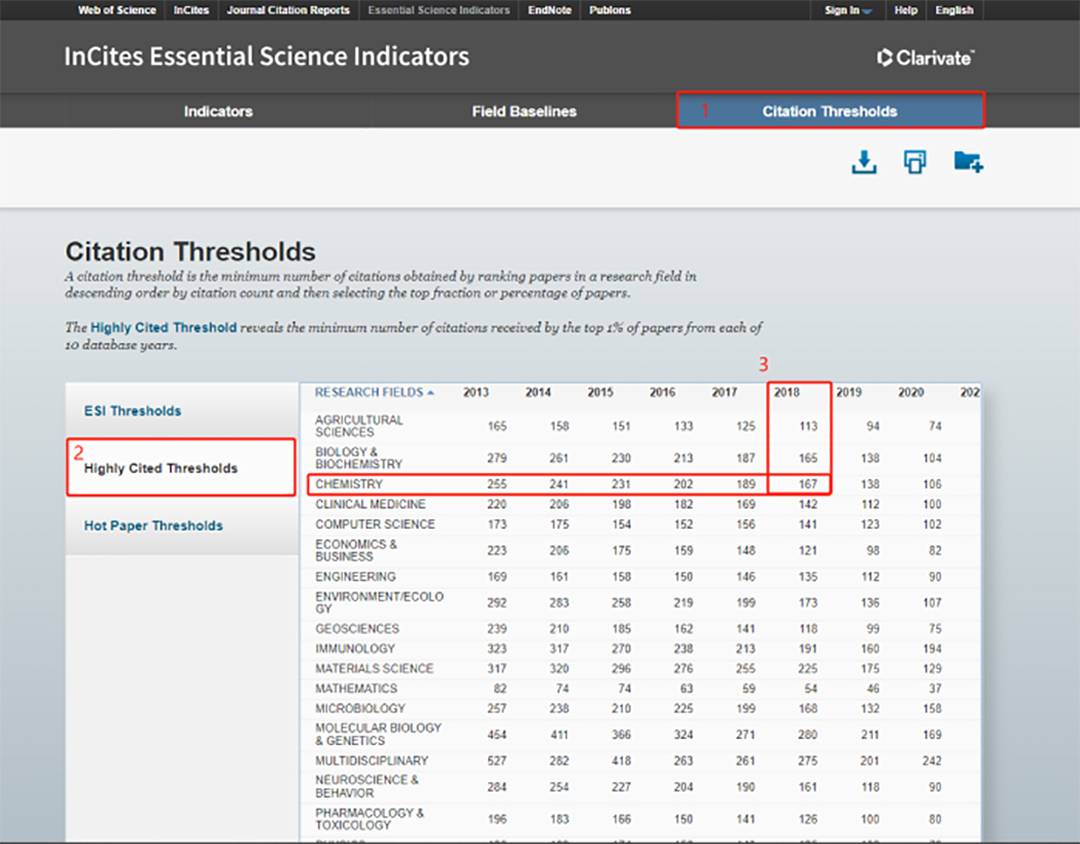Click the 2014 column header
The image size is (1080, 844).
538,392
